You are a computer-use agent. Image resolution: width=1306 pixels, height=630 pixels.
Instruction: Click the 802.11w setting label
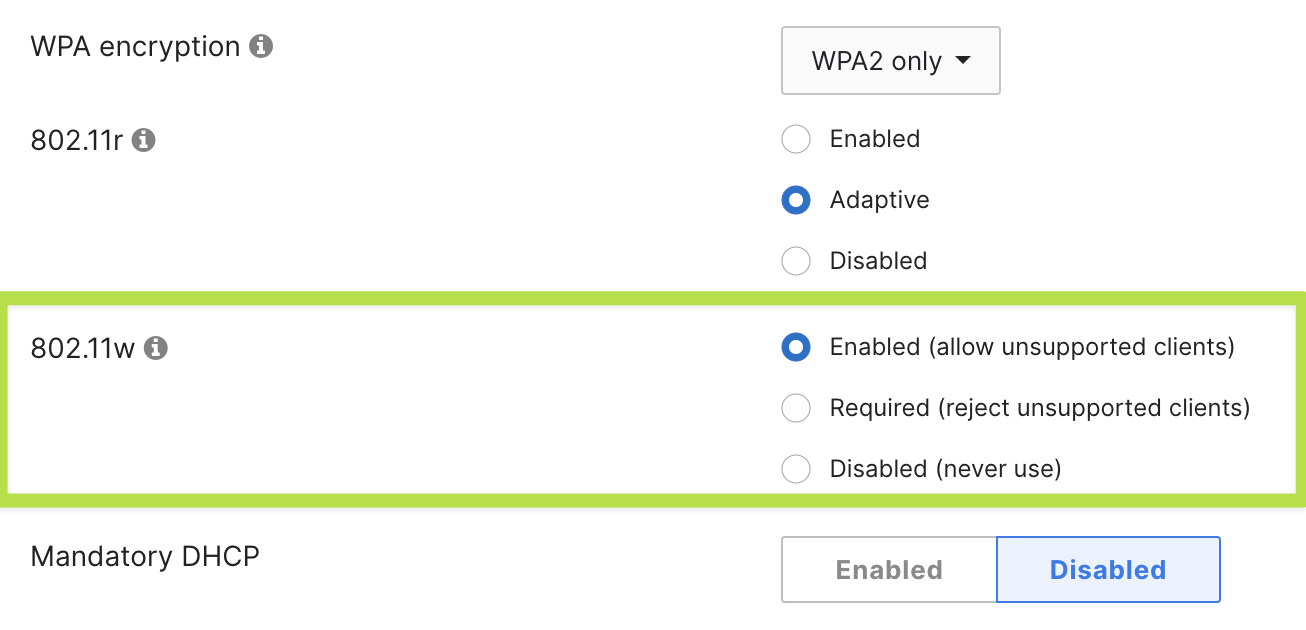tap(84, 348)
